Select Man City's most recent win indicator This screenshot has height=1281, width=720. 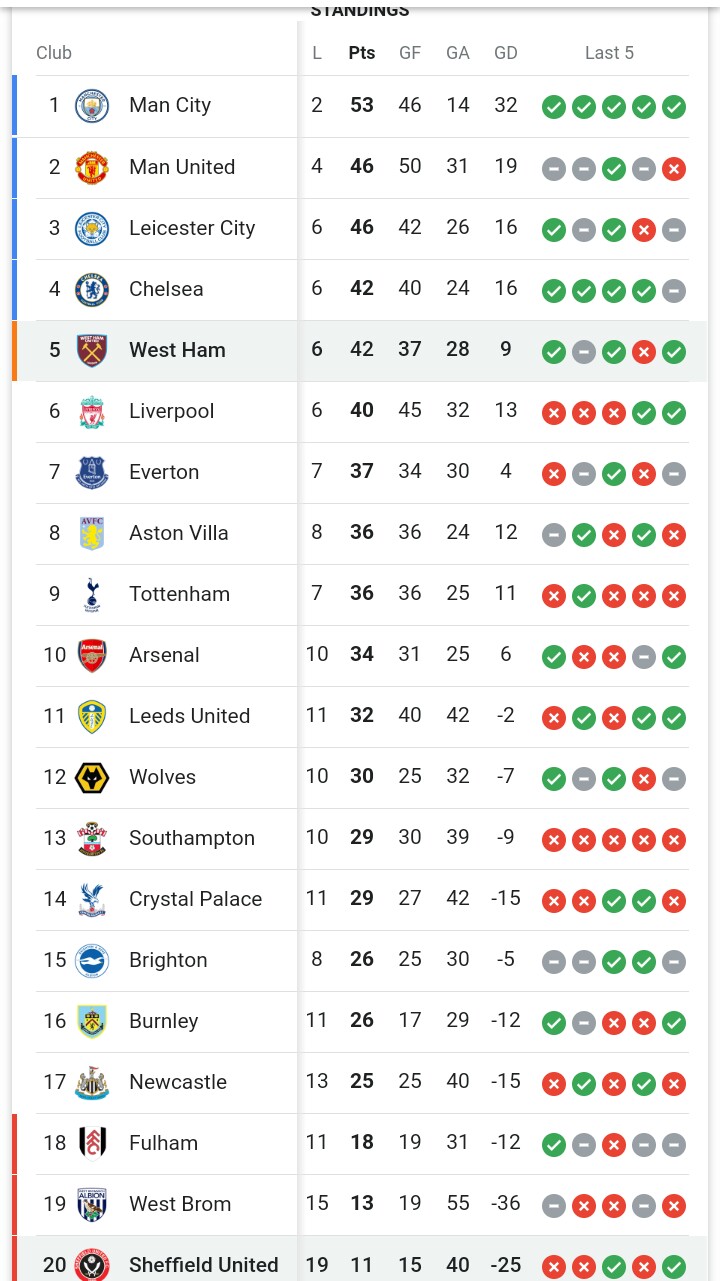(x=674, y=106)
